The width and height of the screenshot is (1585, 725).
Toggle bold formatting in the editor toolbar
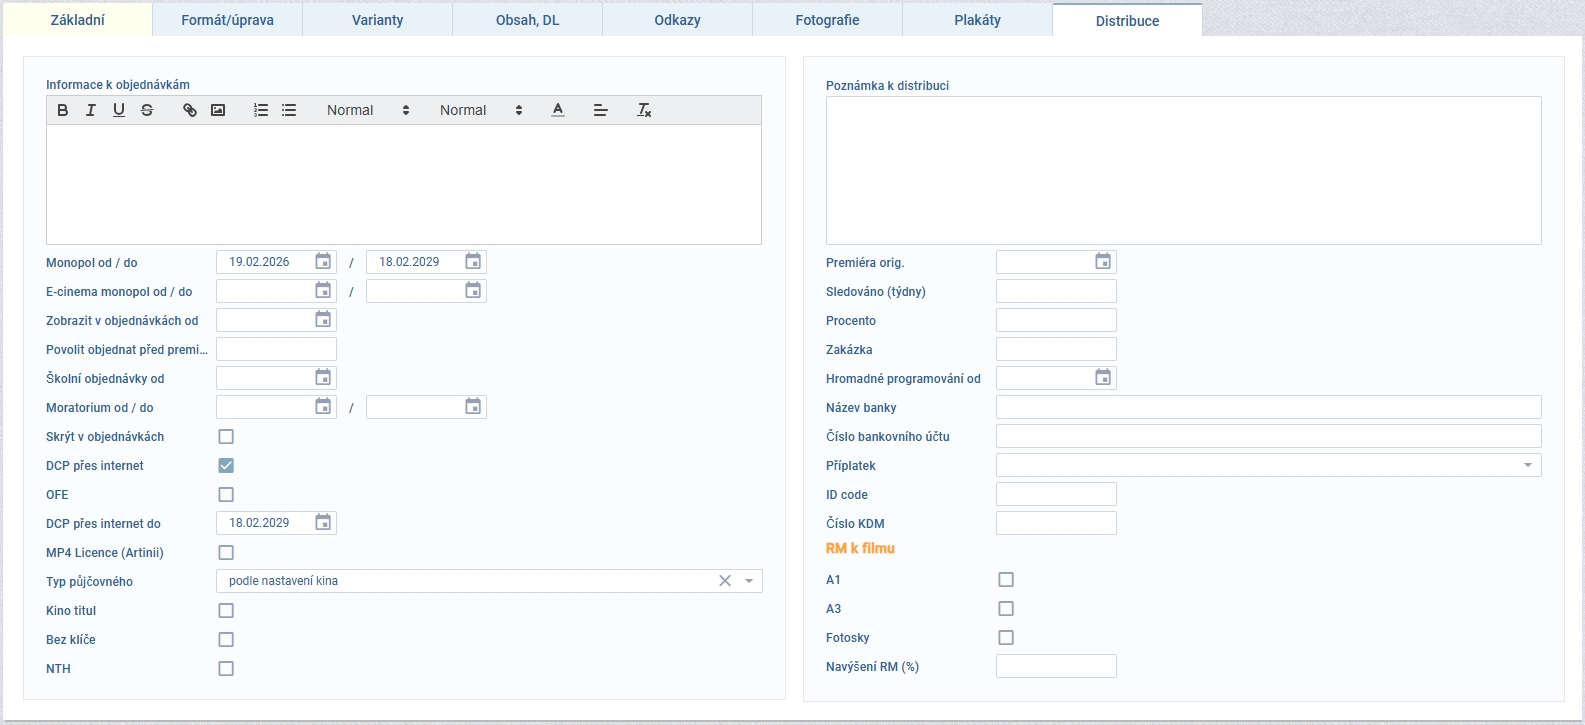63,110
